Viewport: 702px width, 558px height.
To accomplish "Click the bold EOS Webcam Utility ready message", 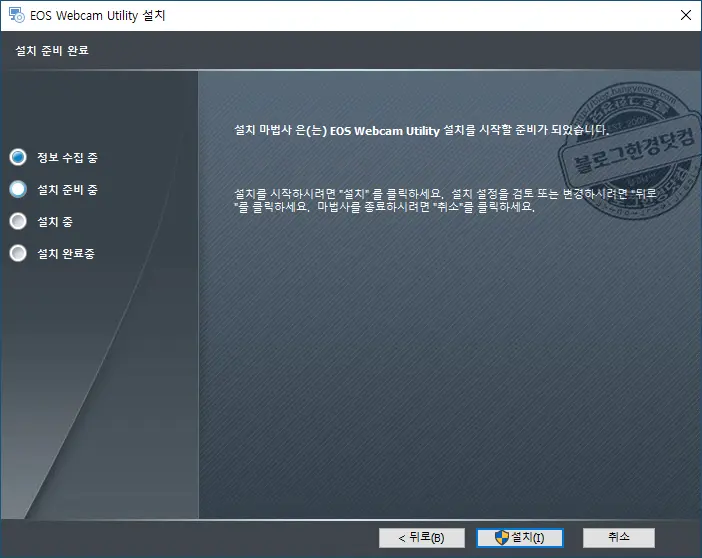I will [x=421, y=130].
